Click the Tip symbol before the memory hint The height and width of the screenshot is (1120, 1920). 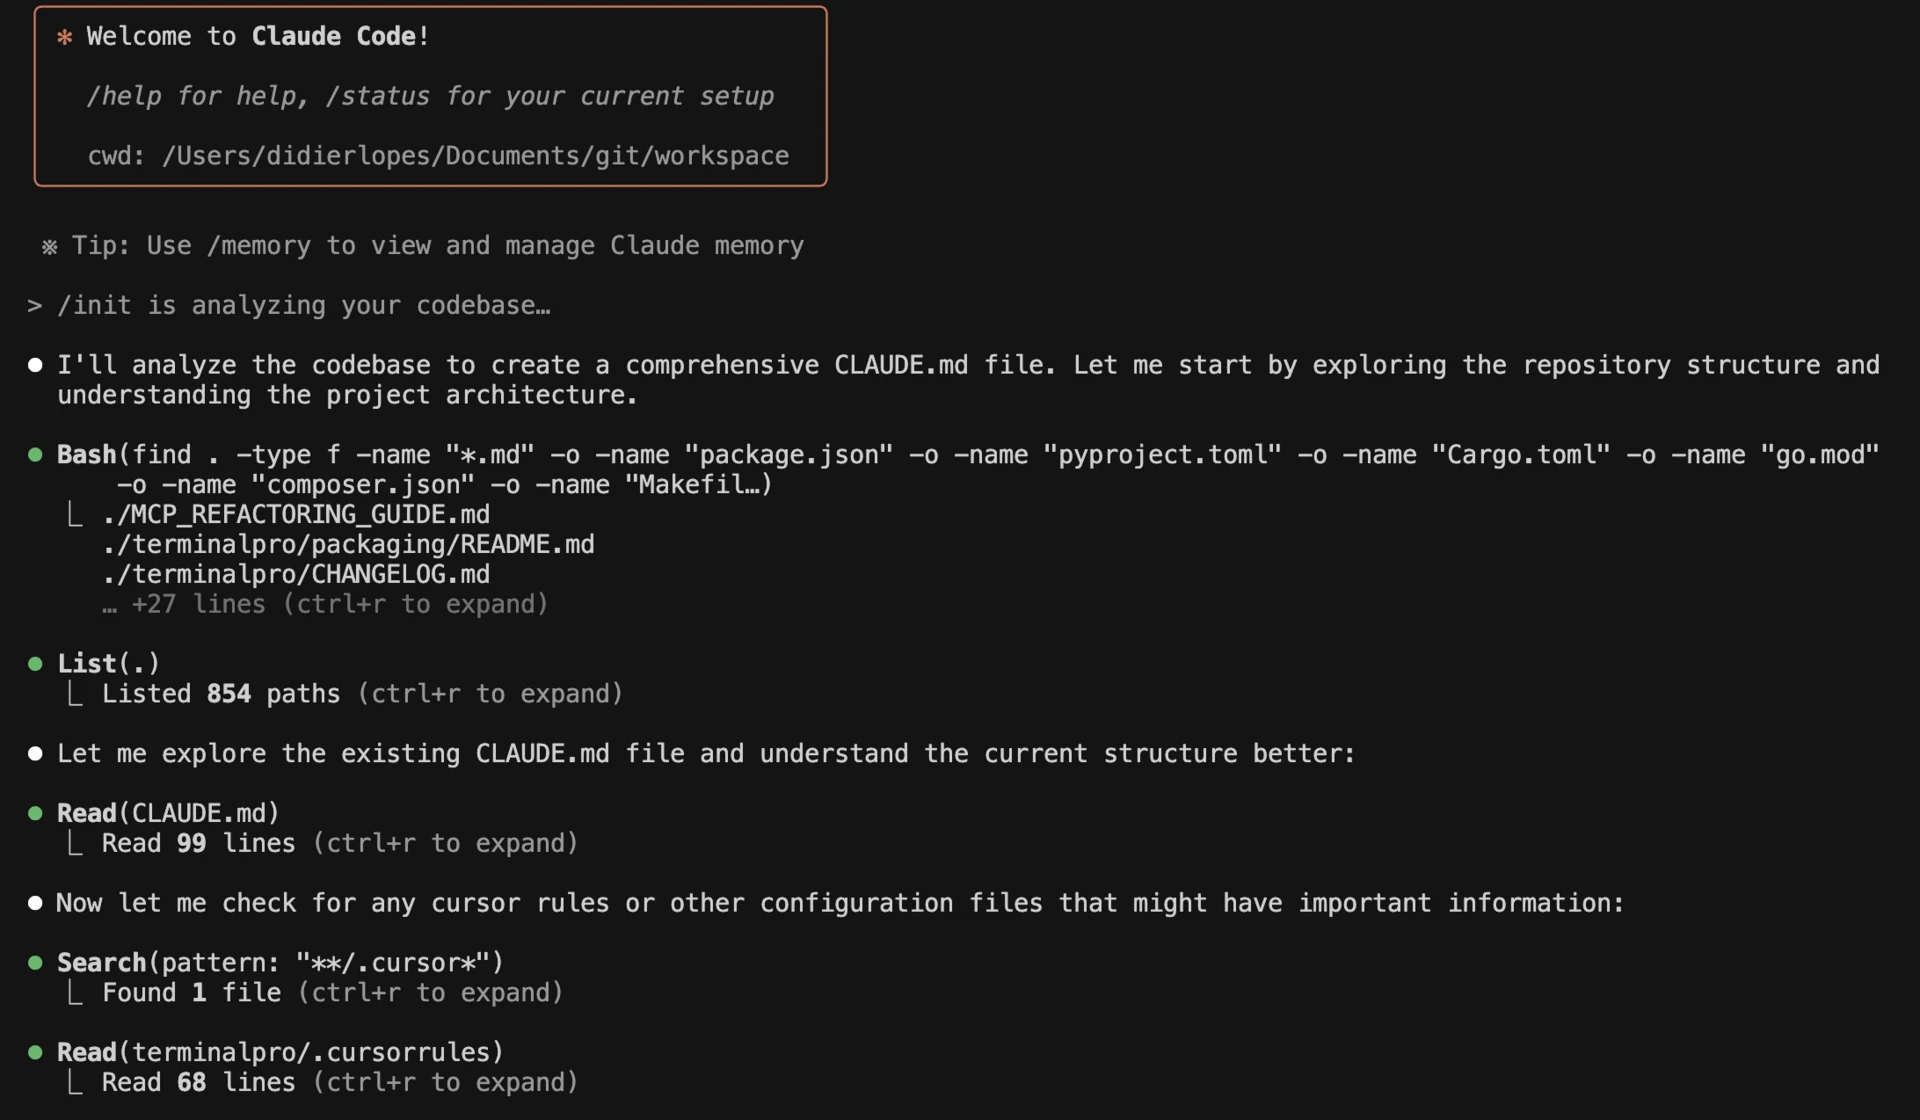[x=49, y=247]
